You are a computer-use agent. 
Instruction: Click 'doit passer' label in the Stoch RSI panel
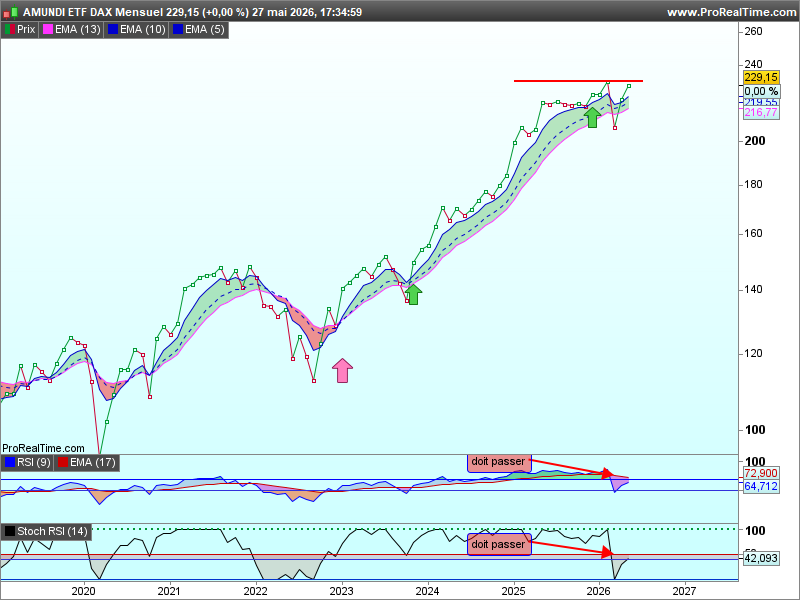coord(499,544)
